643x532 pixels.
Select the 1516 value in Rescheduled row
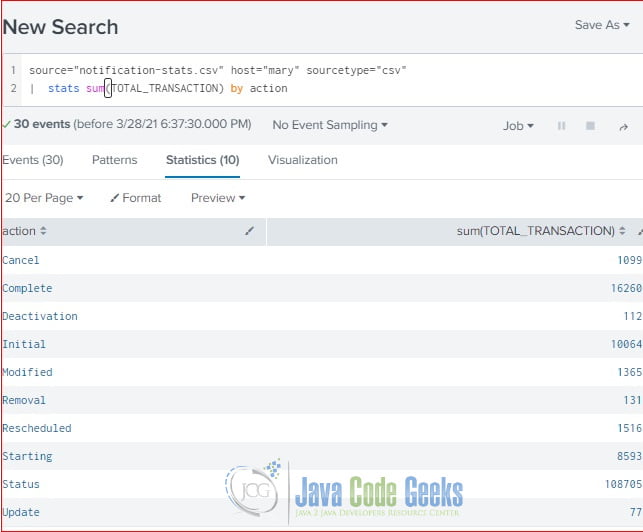click(629, 428)
